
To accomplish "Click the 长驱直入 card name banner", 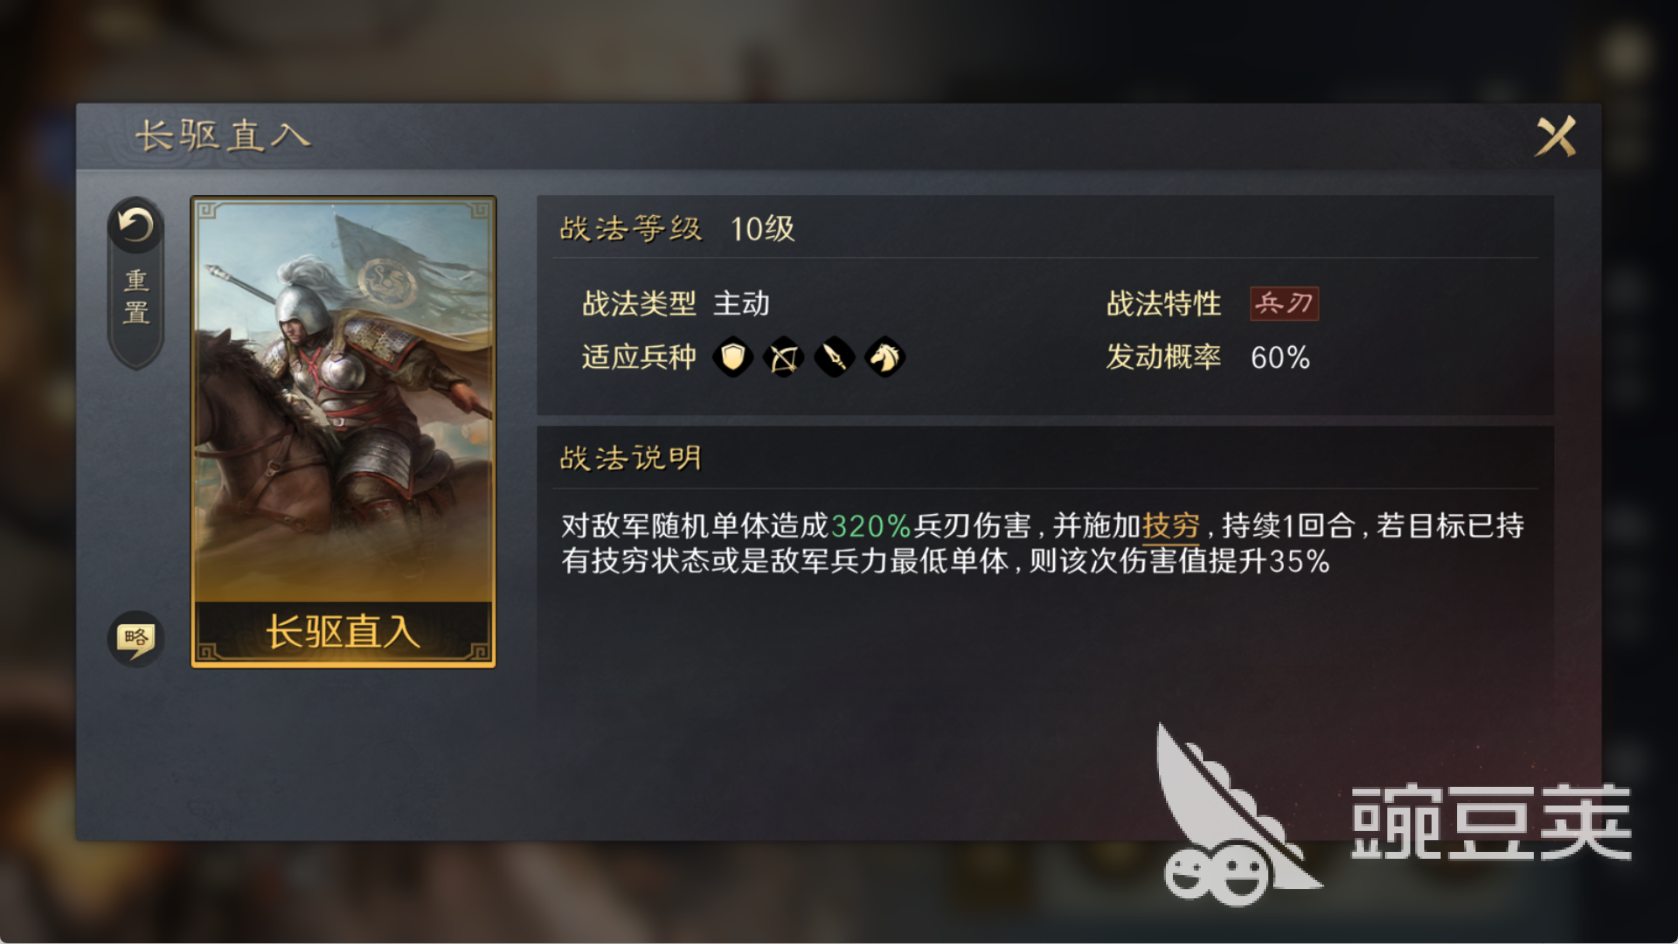I will pos(343,632).
